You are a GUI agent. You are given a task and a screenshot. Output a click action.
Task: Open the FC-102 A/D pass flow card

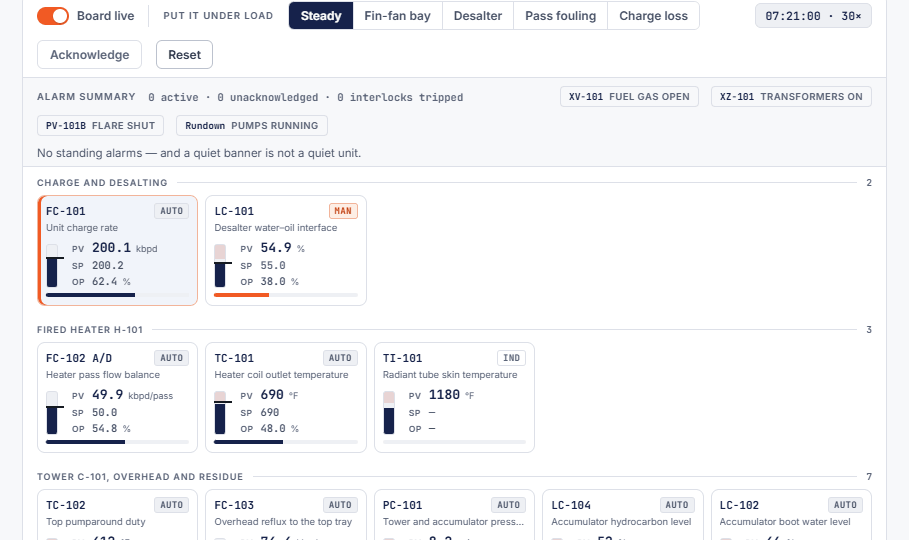118,397
